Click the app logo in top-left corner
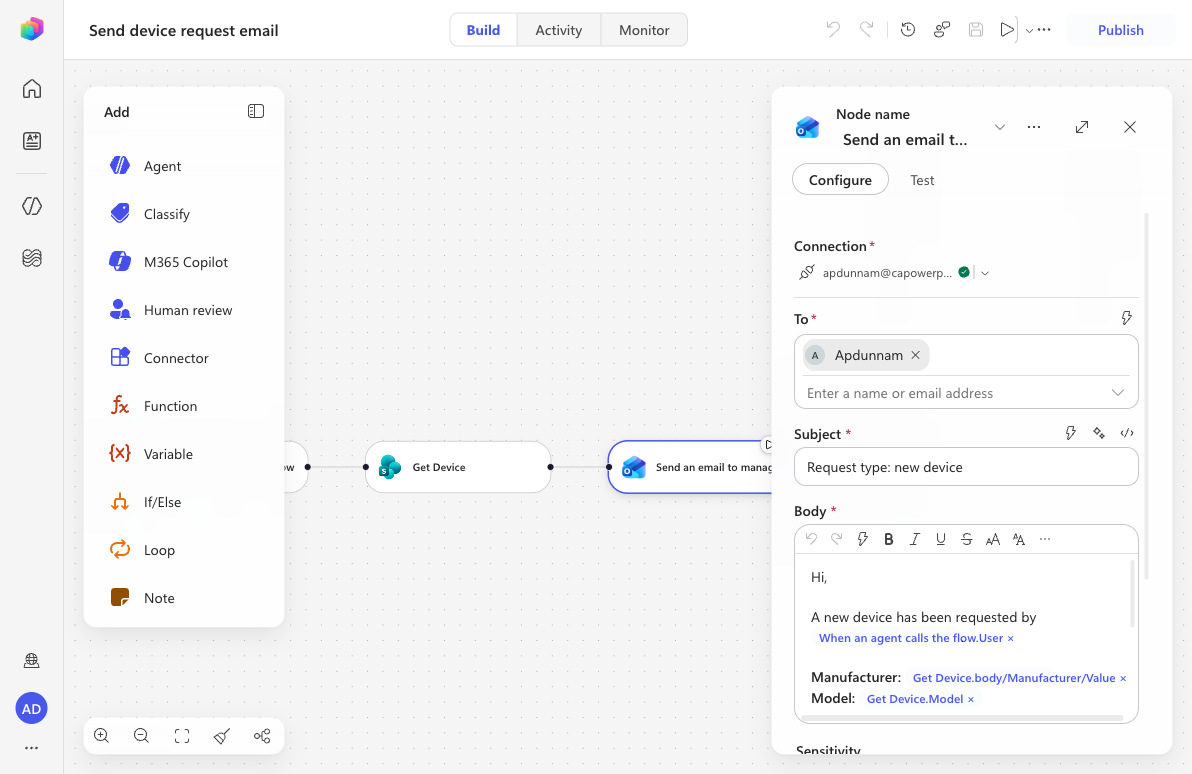 point(32,29)
